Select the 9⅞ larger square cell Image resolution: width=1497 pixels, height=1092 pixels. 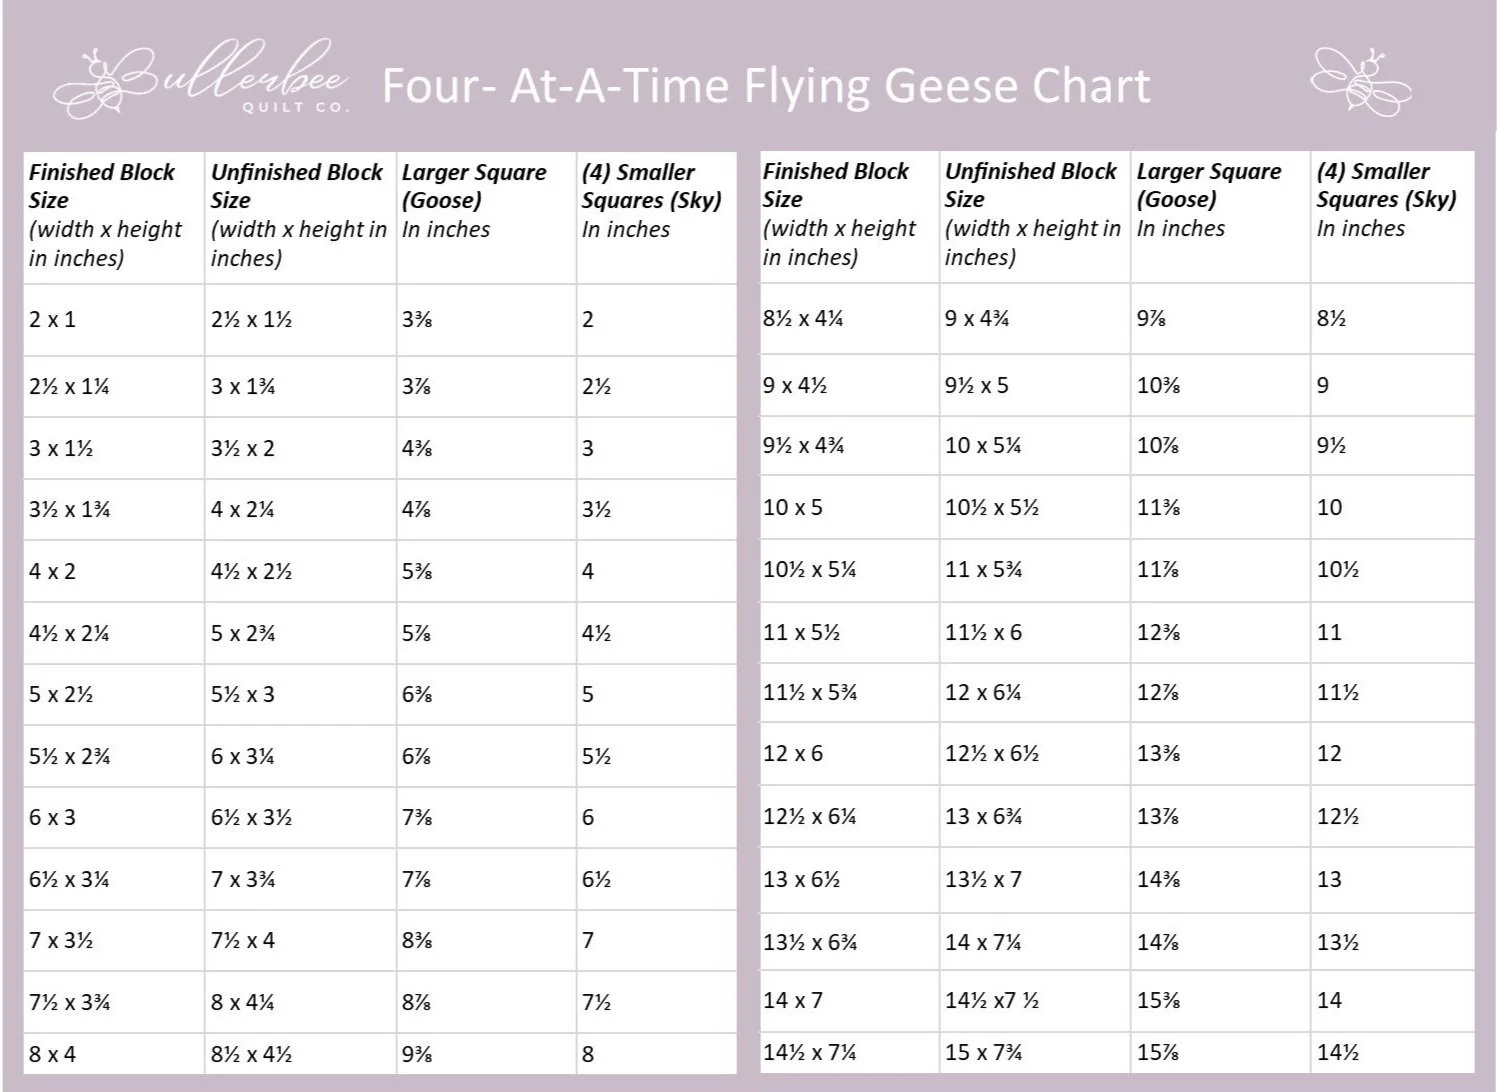point(1220,319)
